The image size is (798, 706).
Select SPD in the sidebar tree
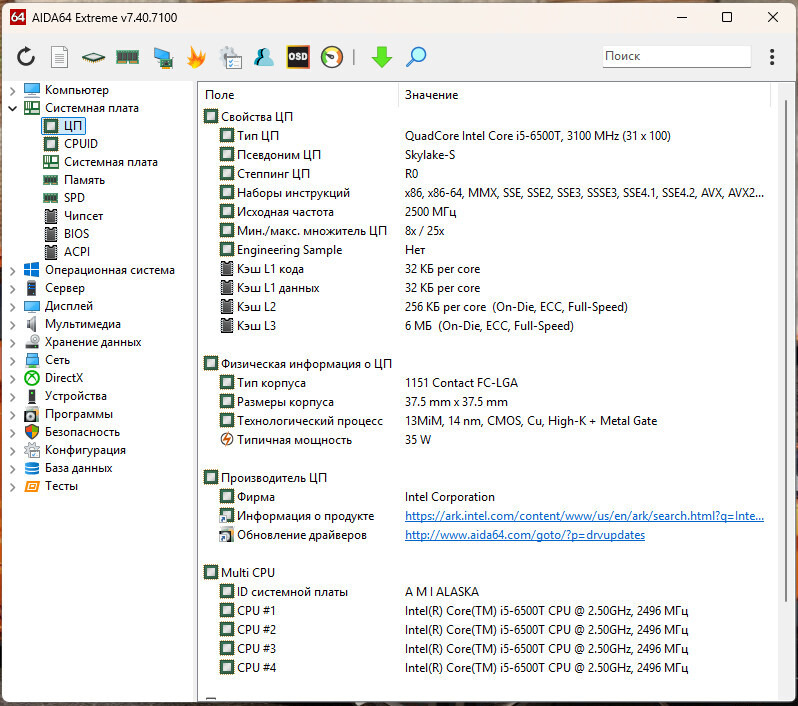click(x=74, y=198)
